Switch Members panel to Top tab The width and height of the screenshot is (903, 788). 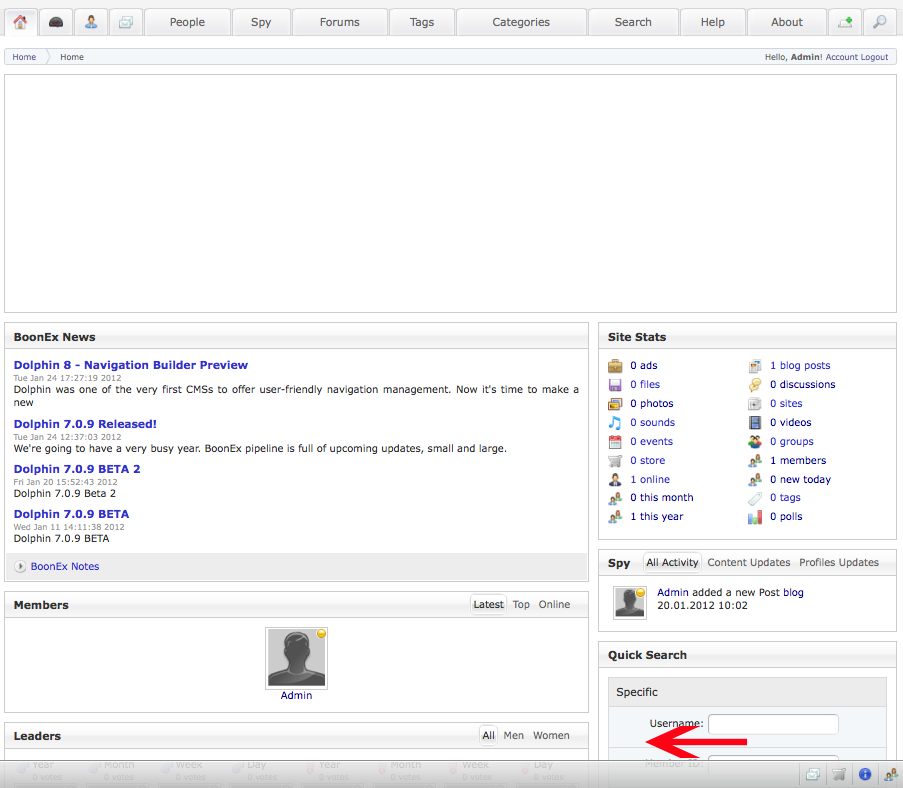point(521,604)
